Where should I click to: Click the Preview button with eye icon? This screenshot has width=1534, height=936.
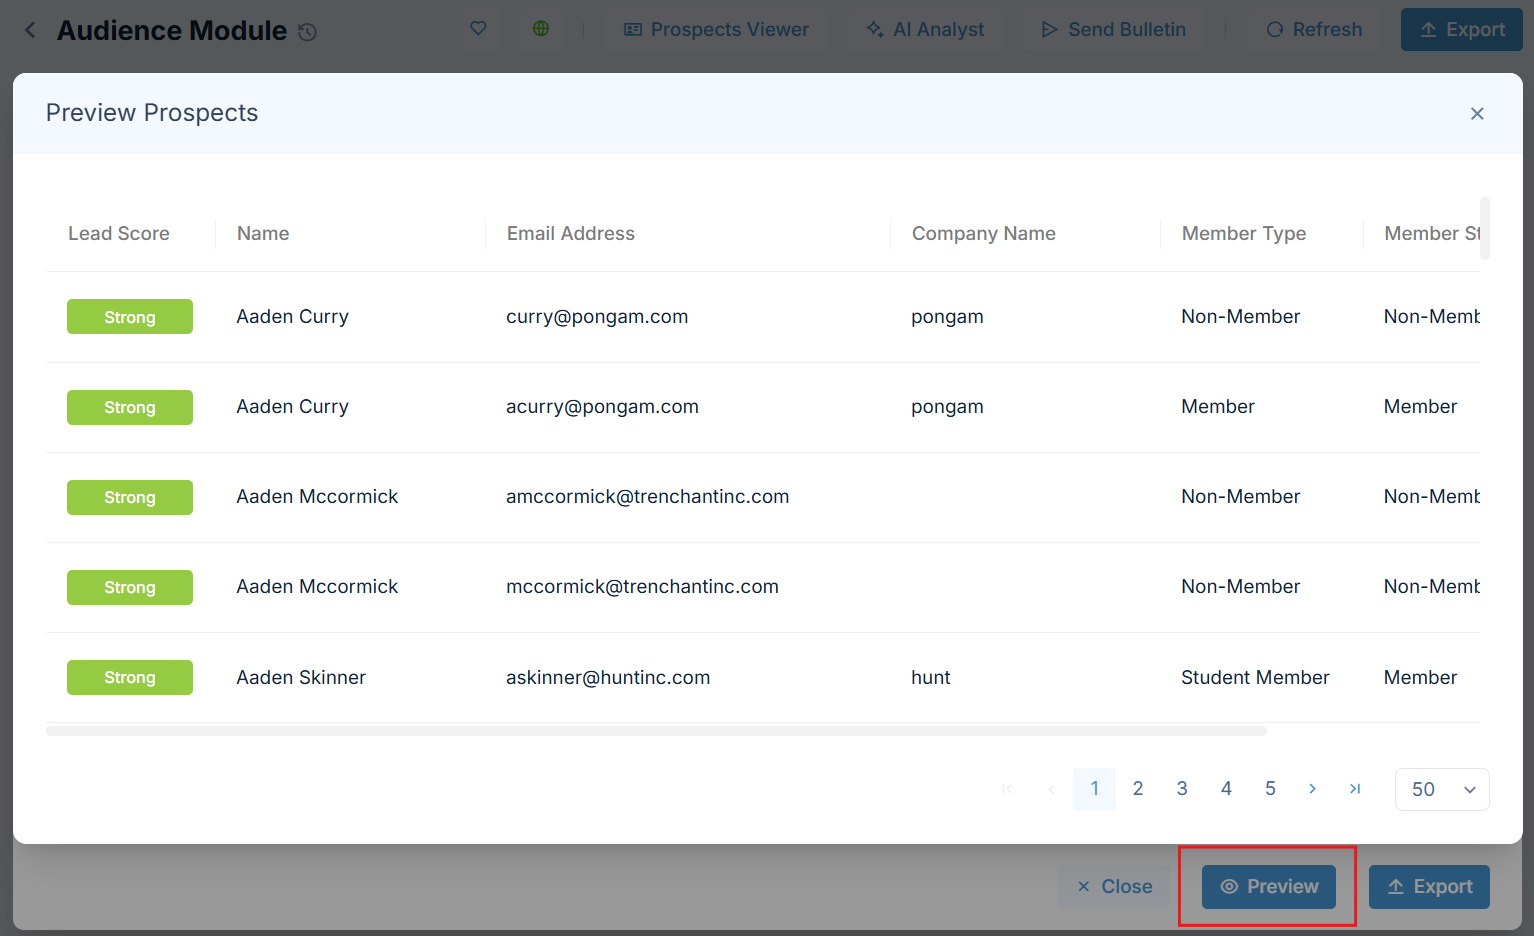[x=1268, y=887]
